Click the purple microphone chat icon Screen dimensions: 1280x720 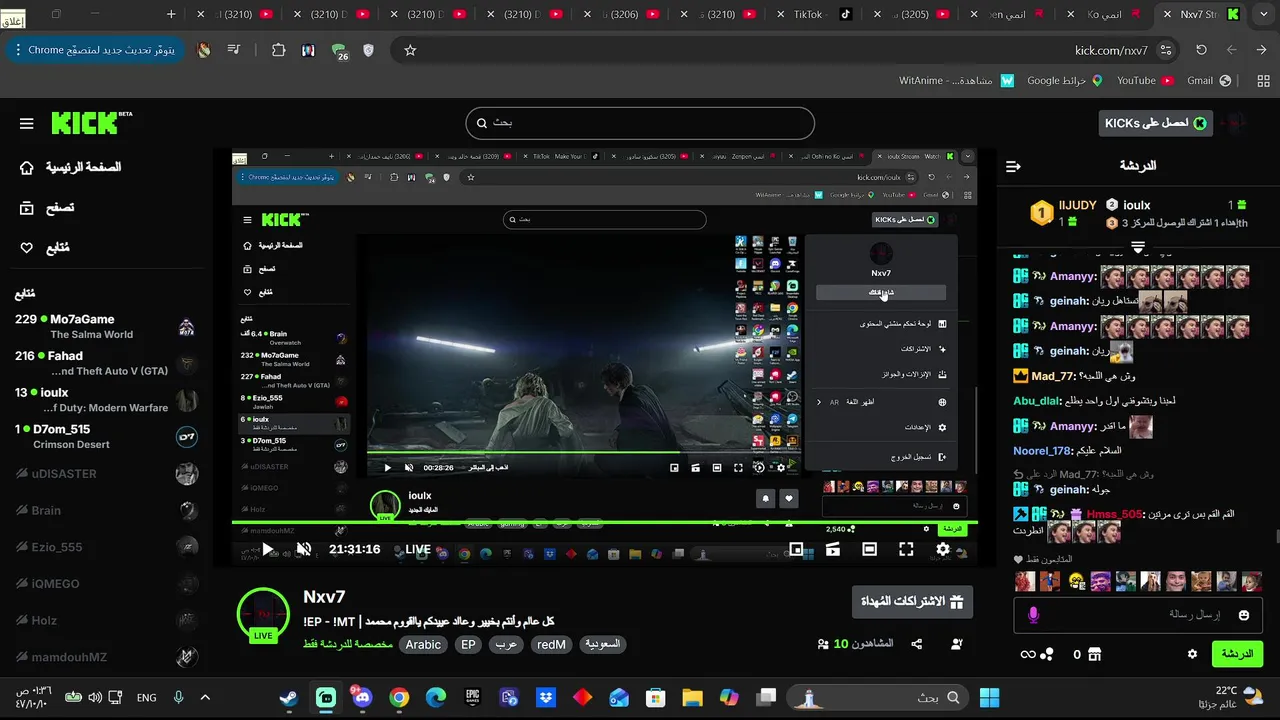click(x=1034, y=615)
